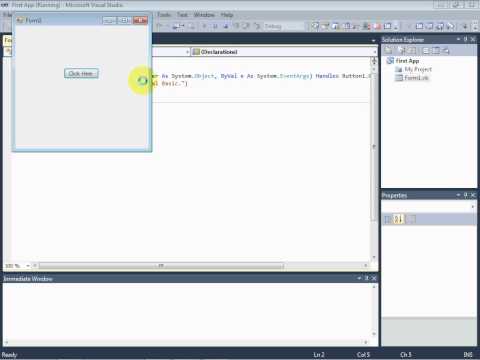The height and width of the screenshot is (360, 480).
Task: Open Solution Explorer window position dropdown
Action: coord(459,39)
